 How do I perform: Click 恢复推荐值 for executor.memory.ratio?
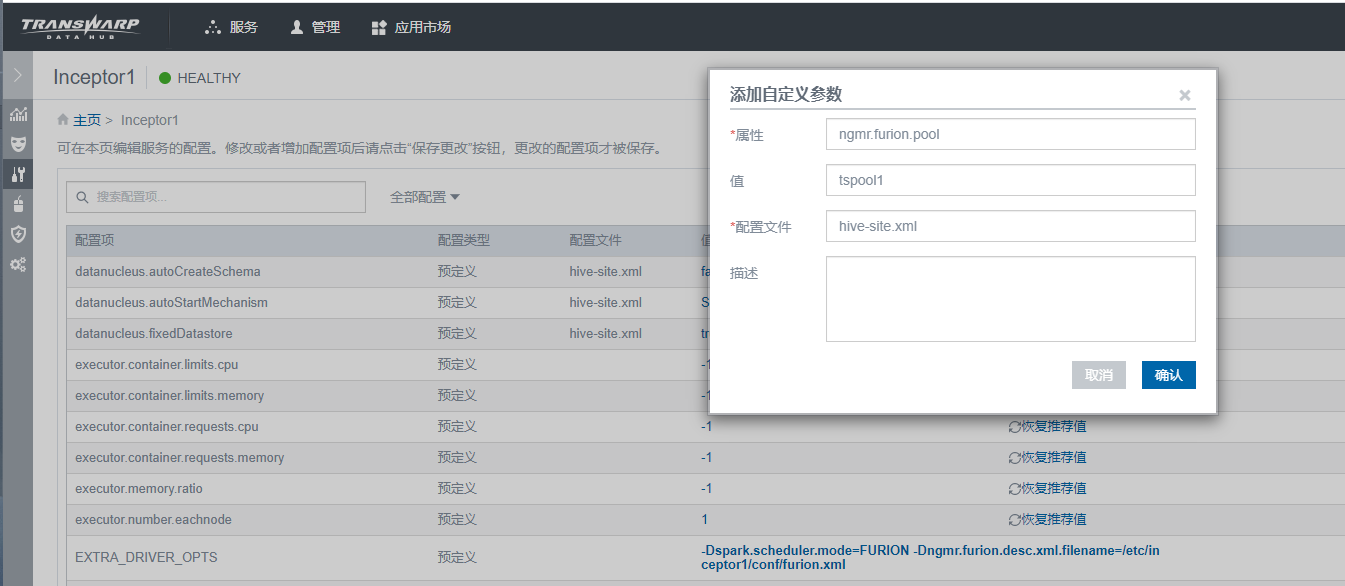(x=1047, y=487)
